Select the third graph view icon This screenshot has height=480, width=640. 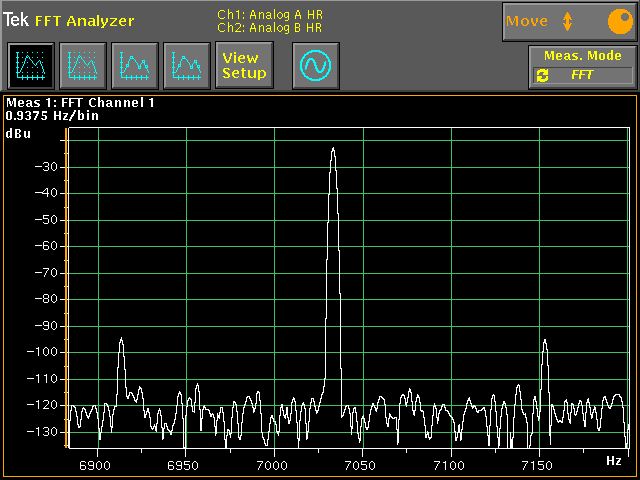[x=135, y=66]
